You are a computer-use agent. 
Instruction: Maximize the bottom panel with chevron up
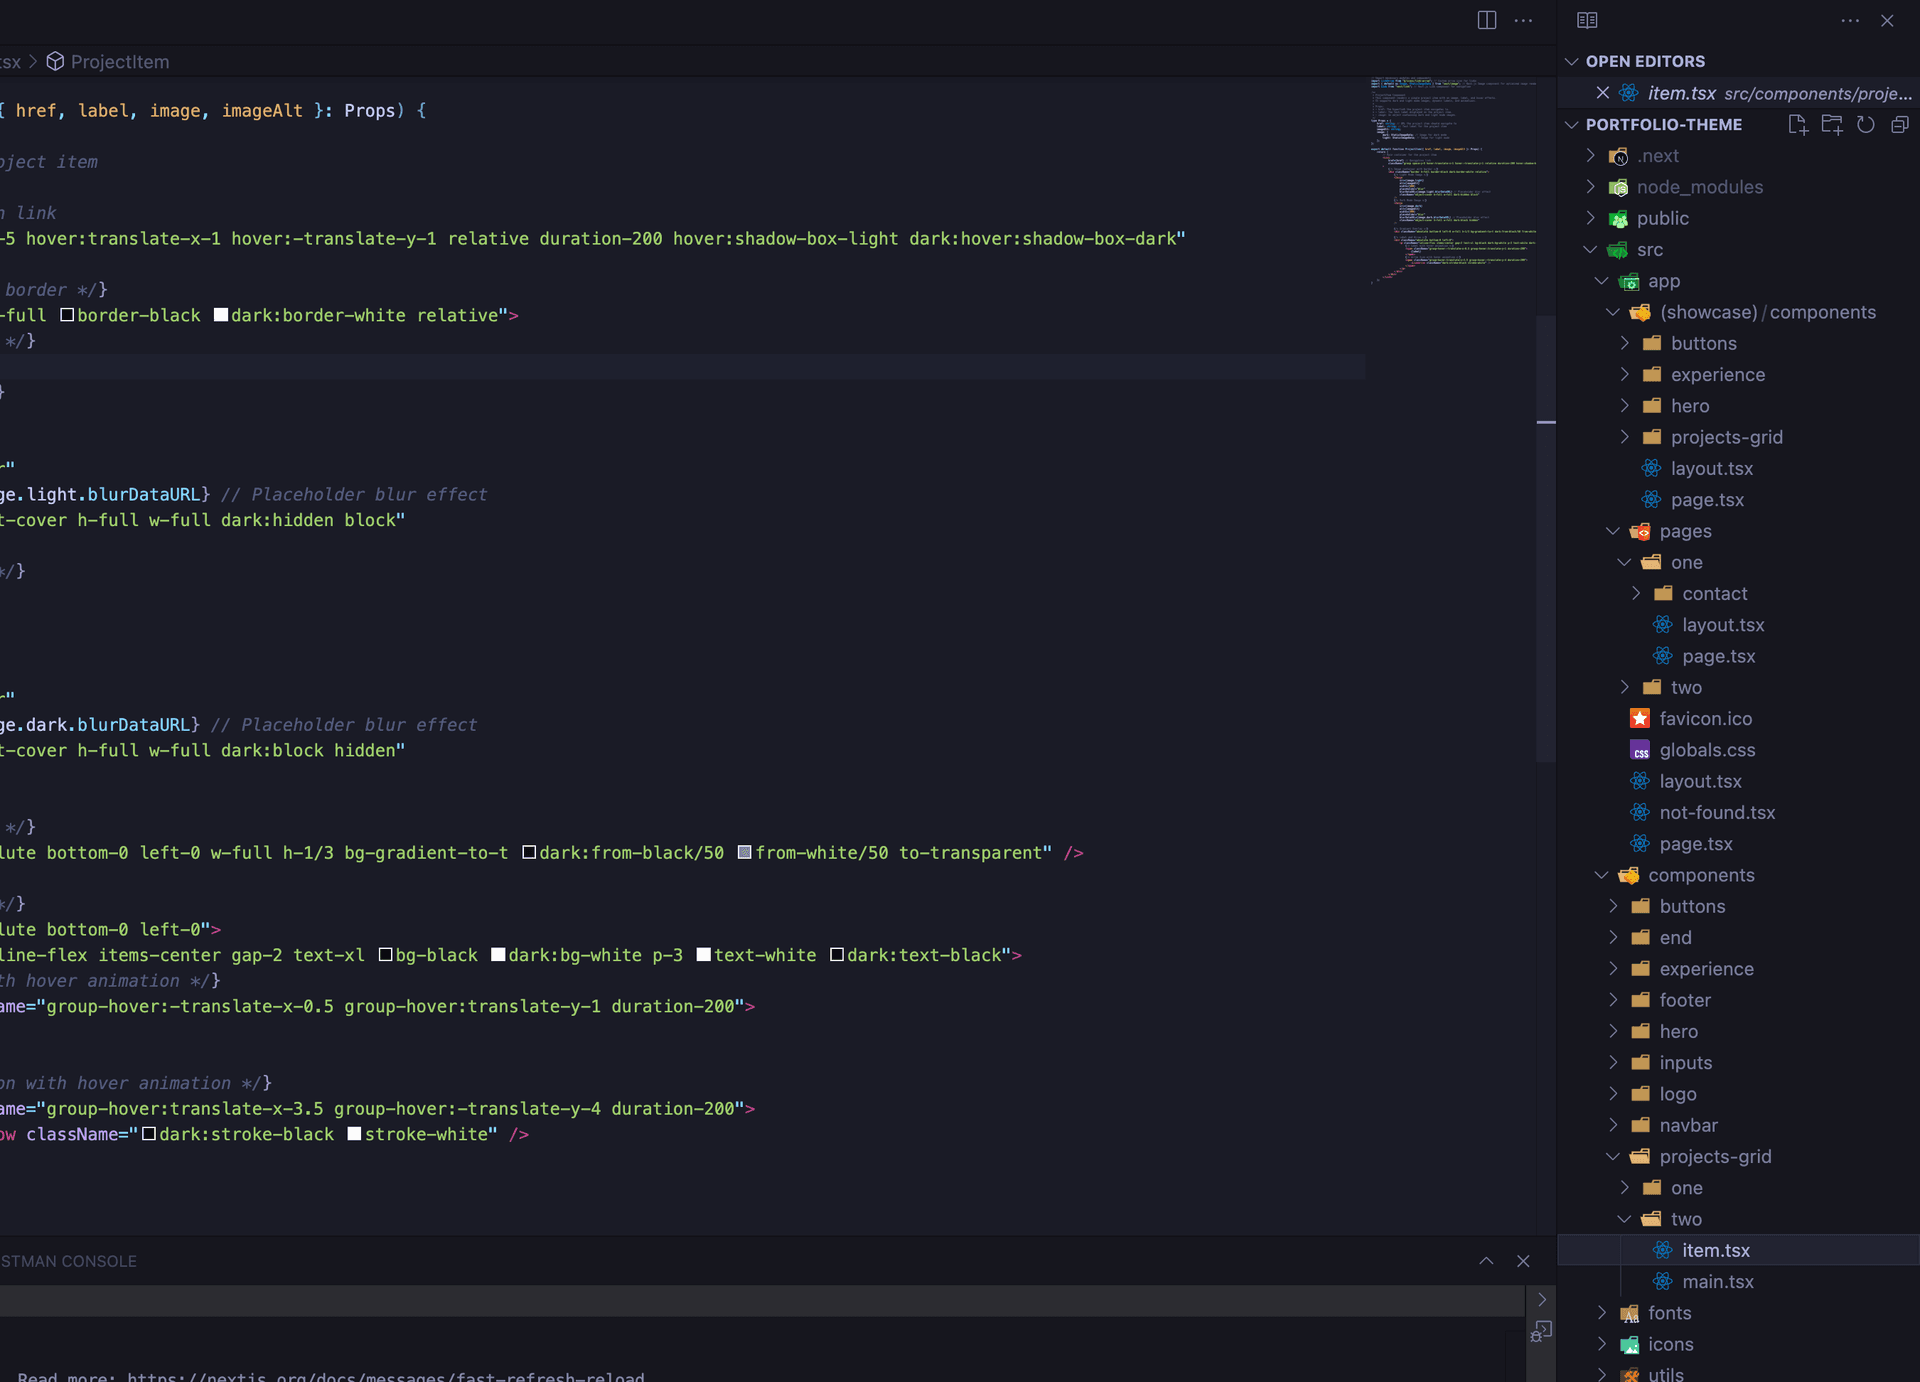[x=1486, y=1261]
